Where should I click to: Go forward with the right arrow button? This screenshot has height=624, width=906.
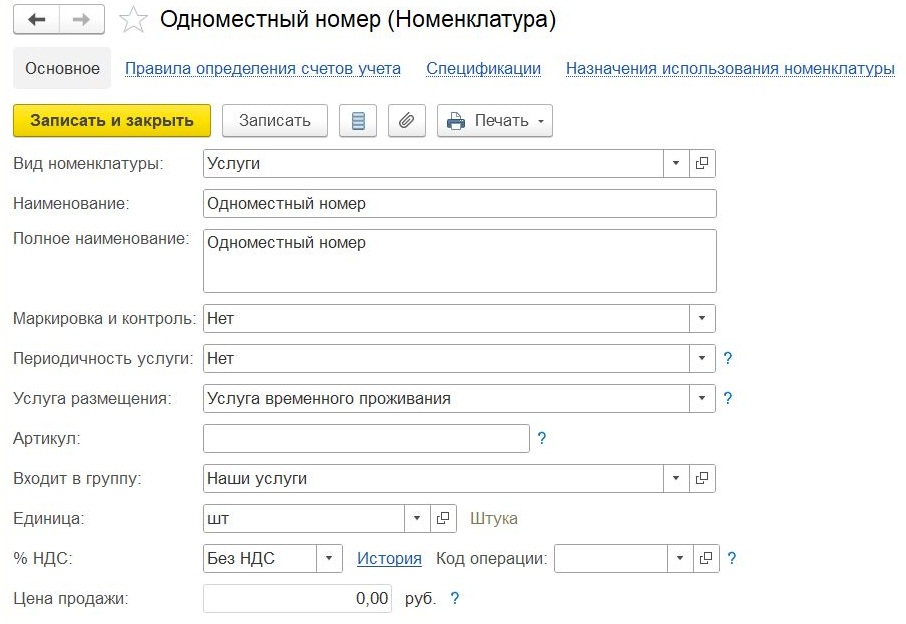[x=81, y=20]
